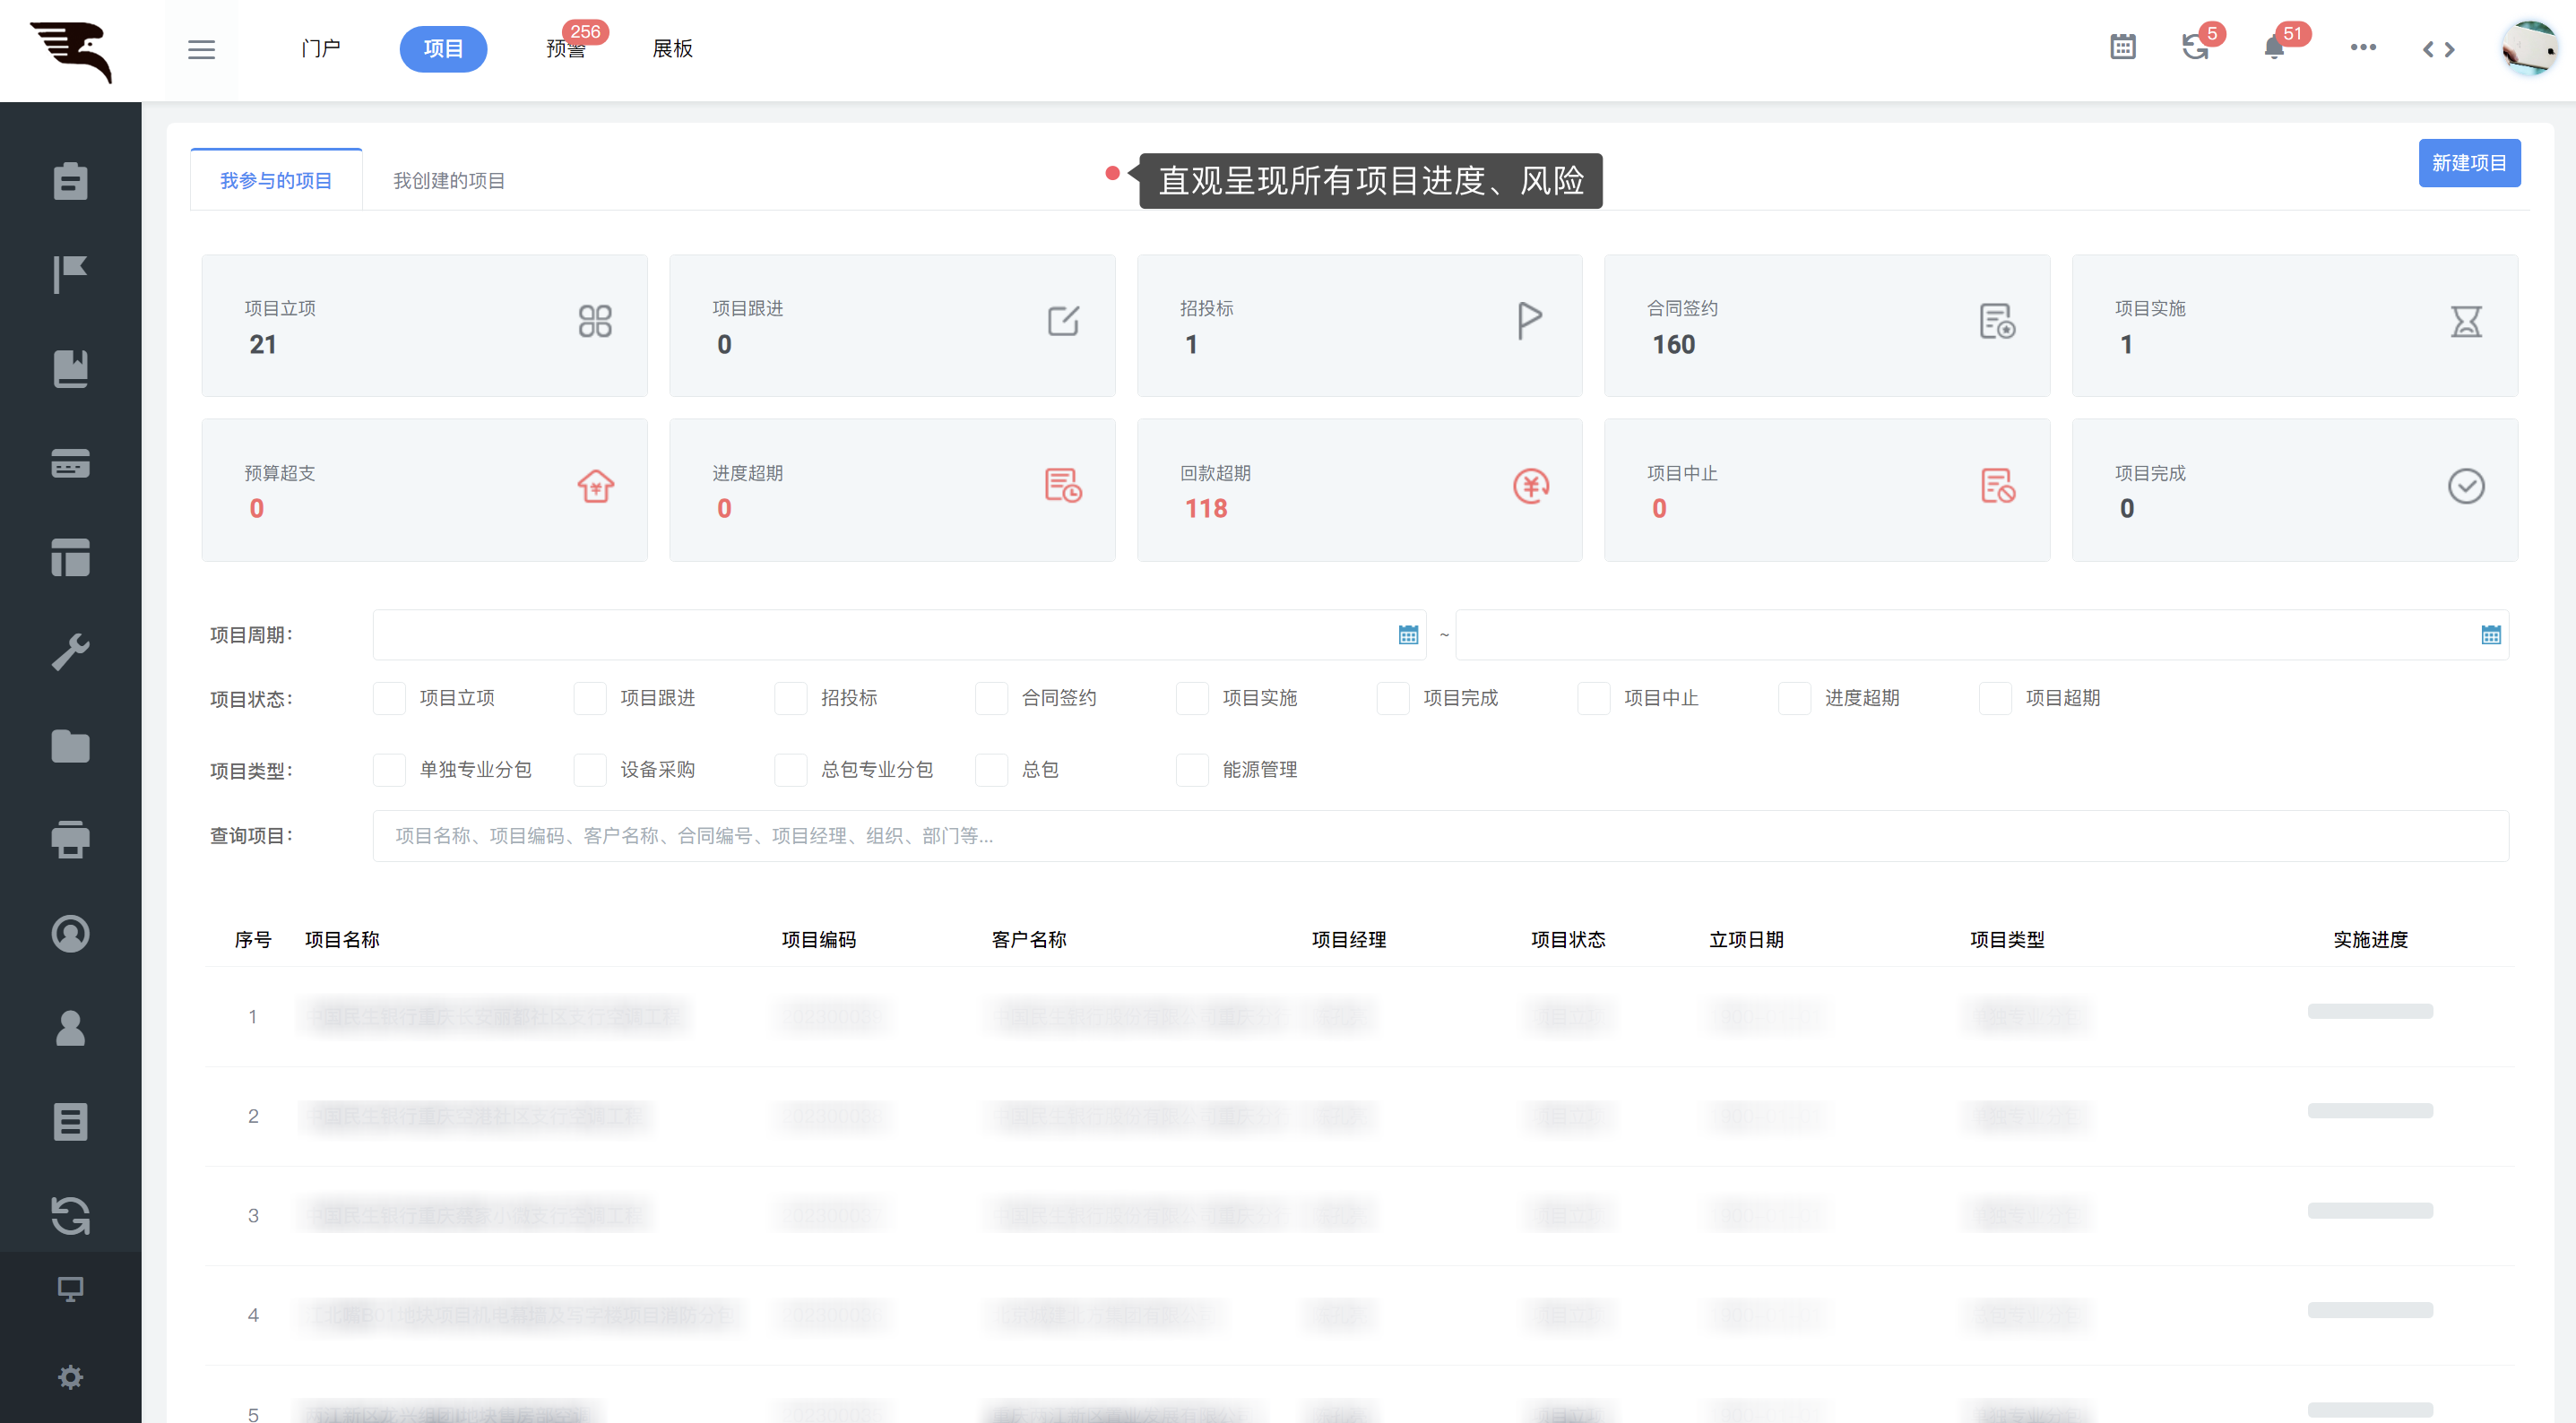The image size is (2576, 1423).
Task: Open the code brackets icon in header
Action: coord(2438,49)
